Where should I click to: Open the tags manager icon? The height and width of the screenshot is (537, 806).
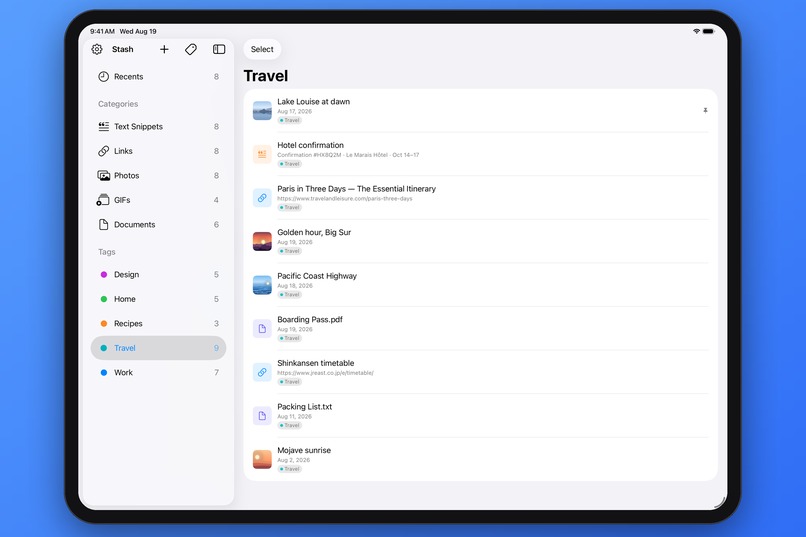coord(191,49)
